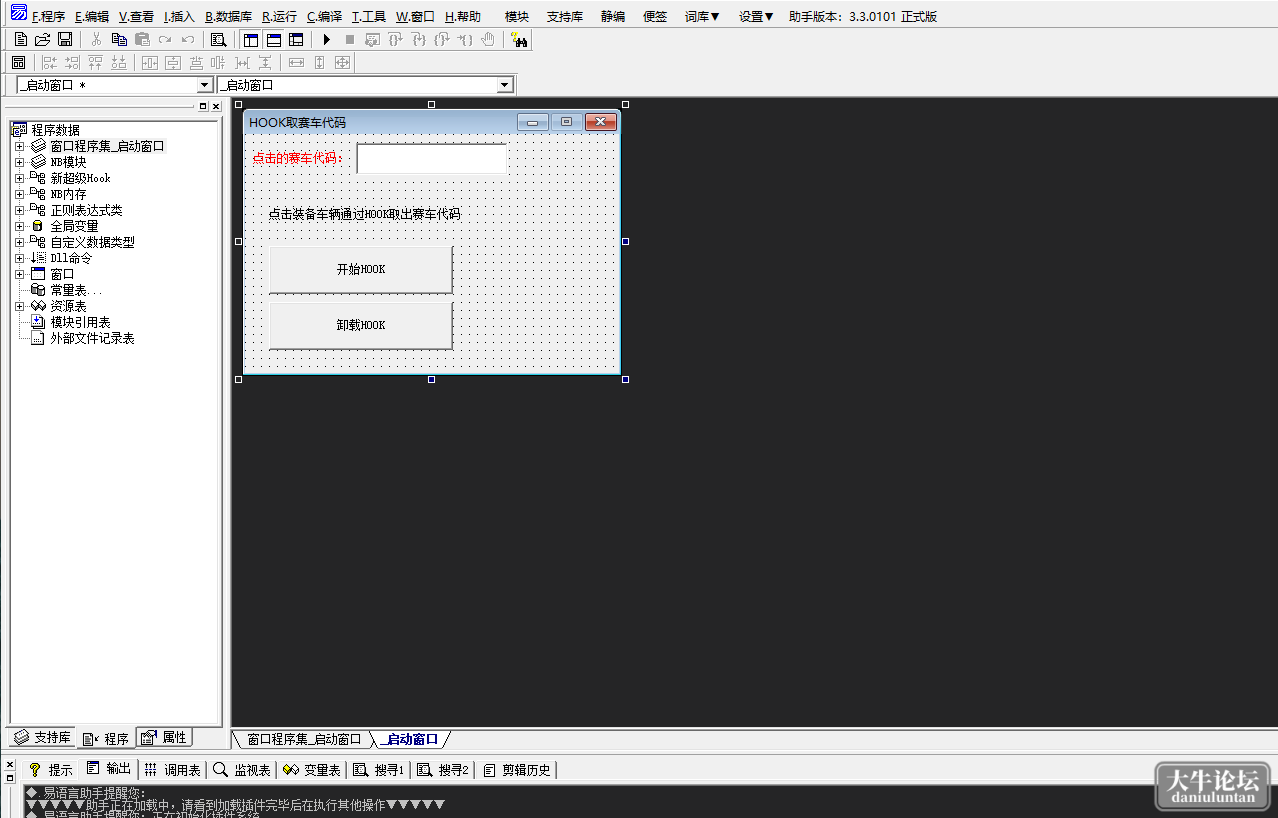Open the T.工具 menu
This screenshot has width=1278, height=818.
tap(368, 16)
